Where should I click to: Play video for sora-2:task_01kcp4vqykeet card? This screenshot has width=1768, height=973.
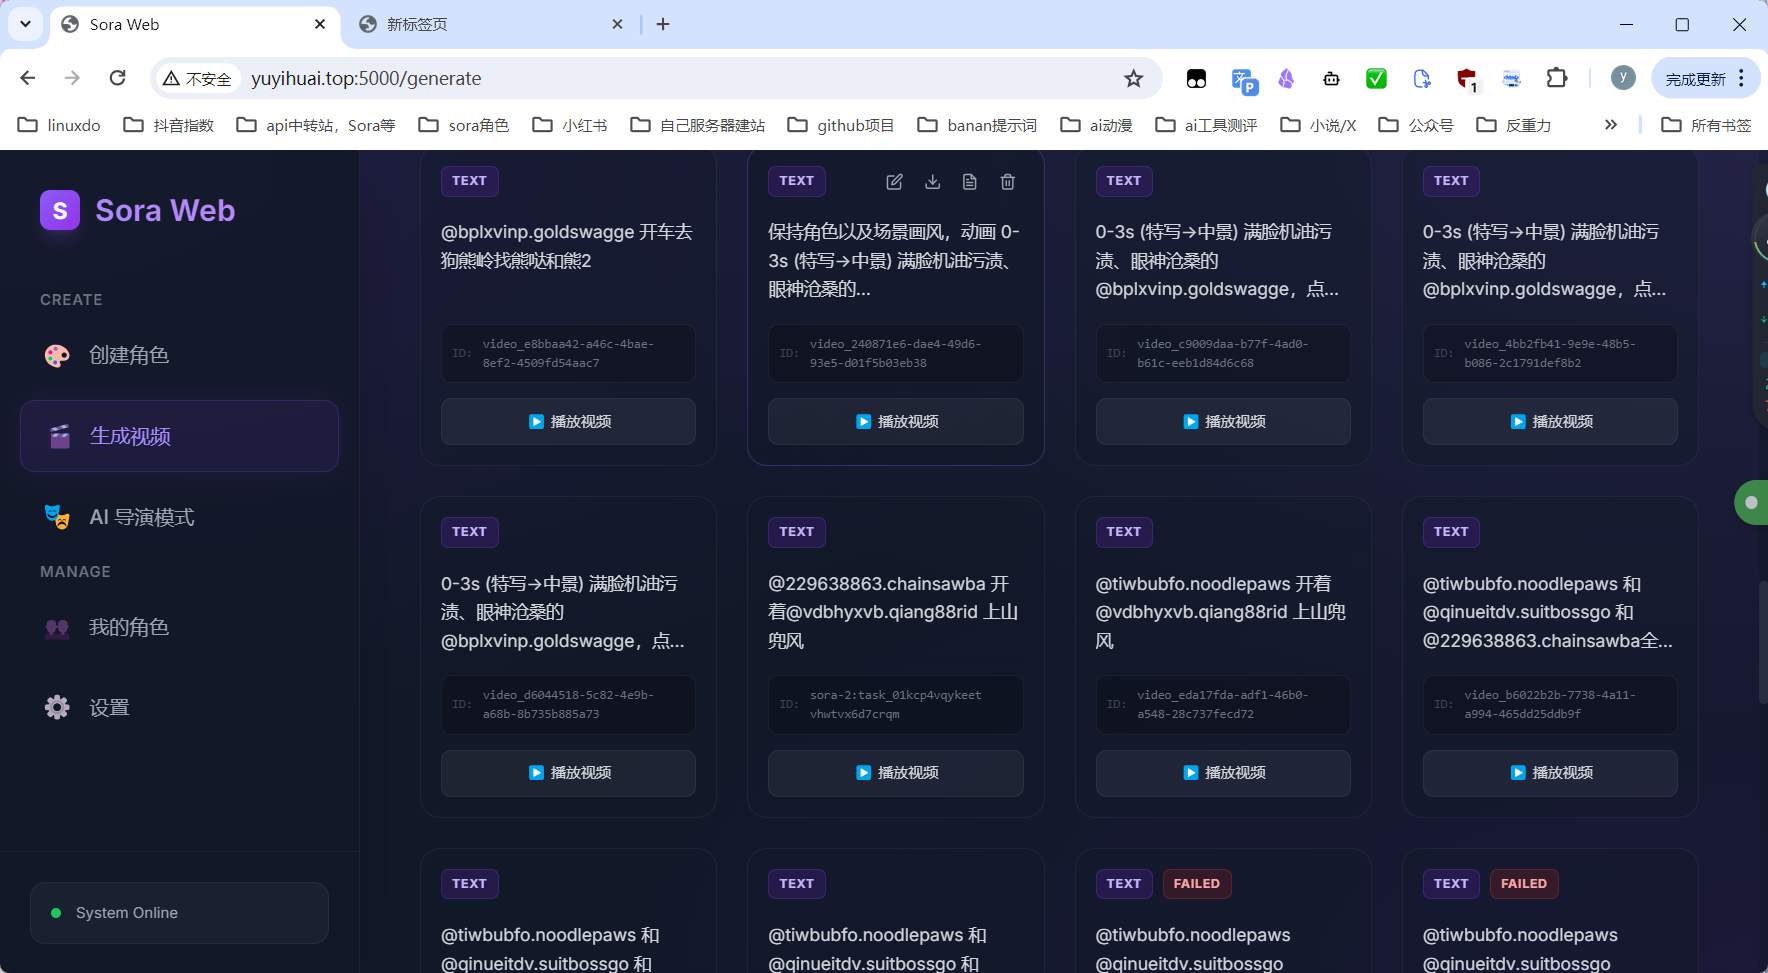pos(895,773)
